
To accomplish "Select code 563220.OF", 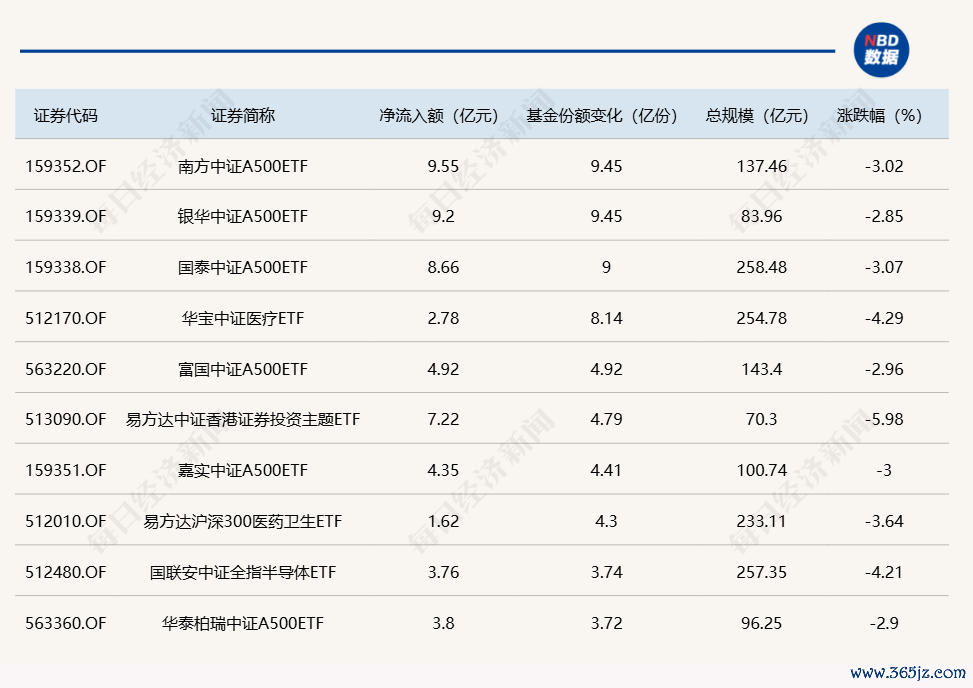I will [x=66, y=369].
